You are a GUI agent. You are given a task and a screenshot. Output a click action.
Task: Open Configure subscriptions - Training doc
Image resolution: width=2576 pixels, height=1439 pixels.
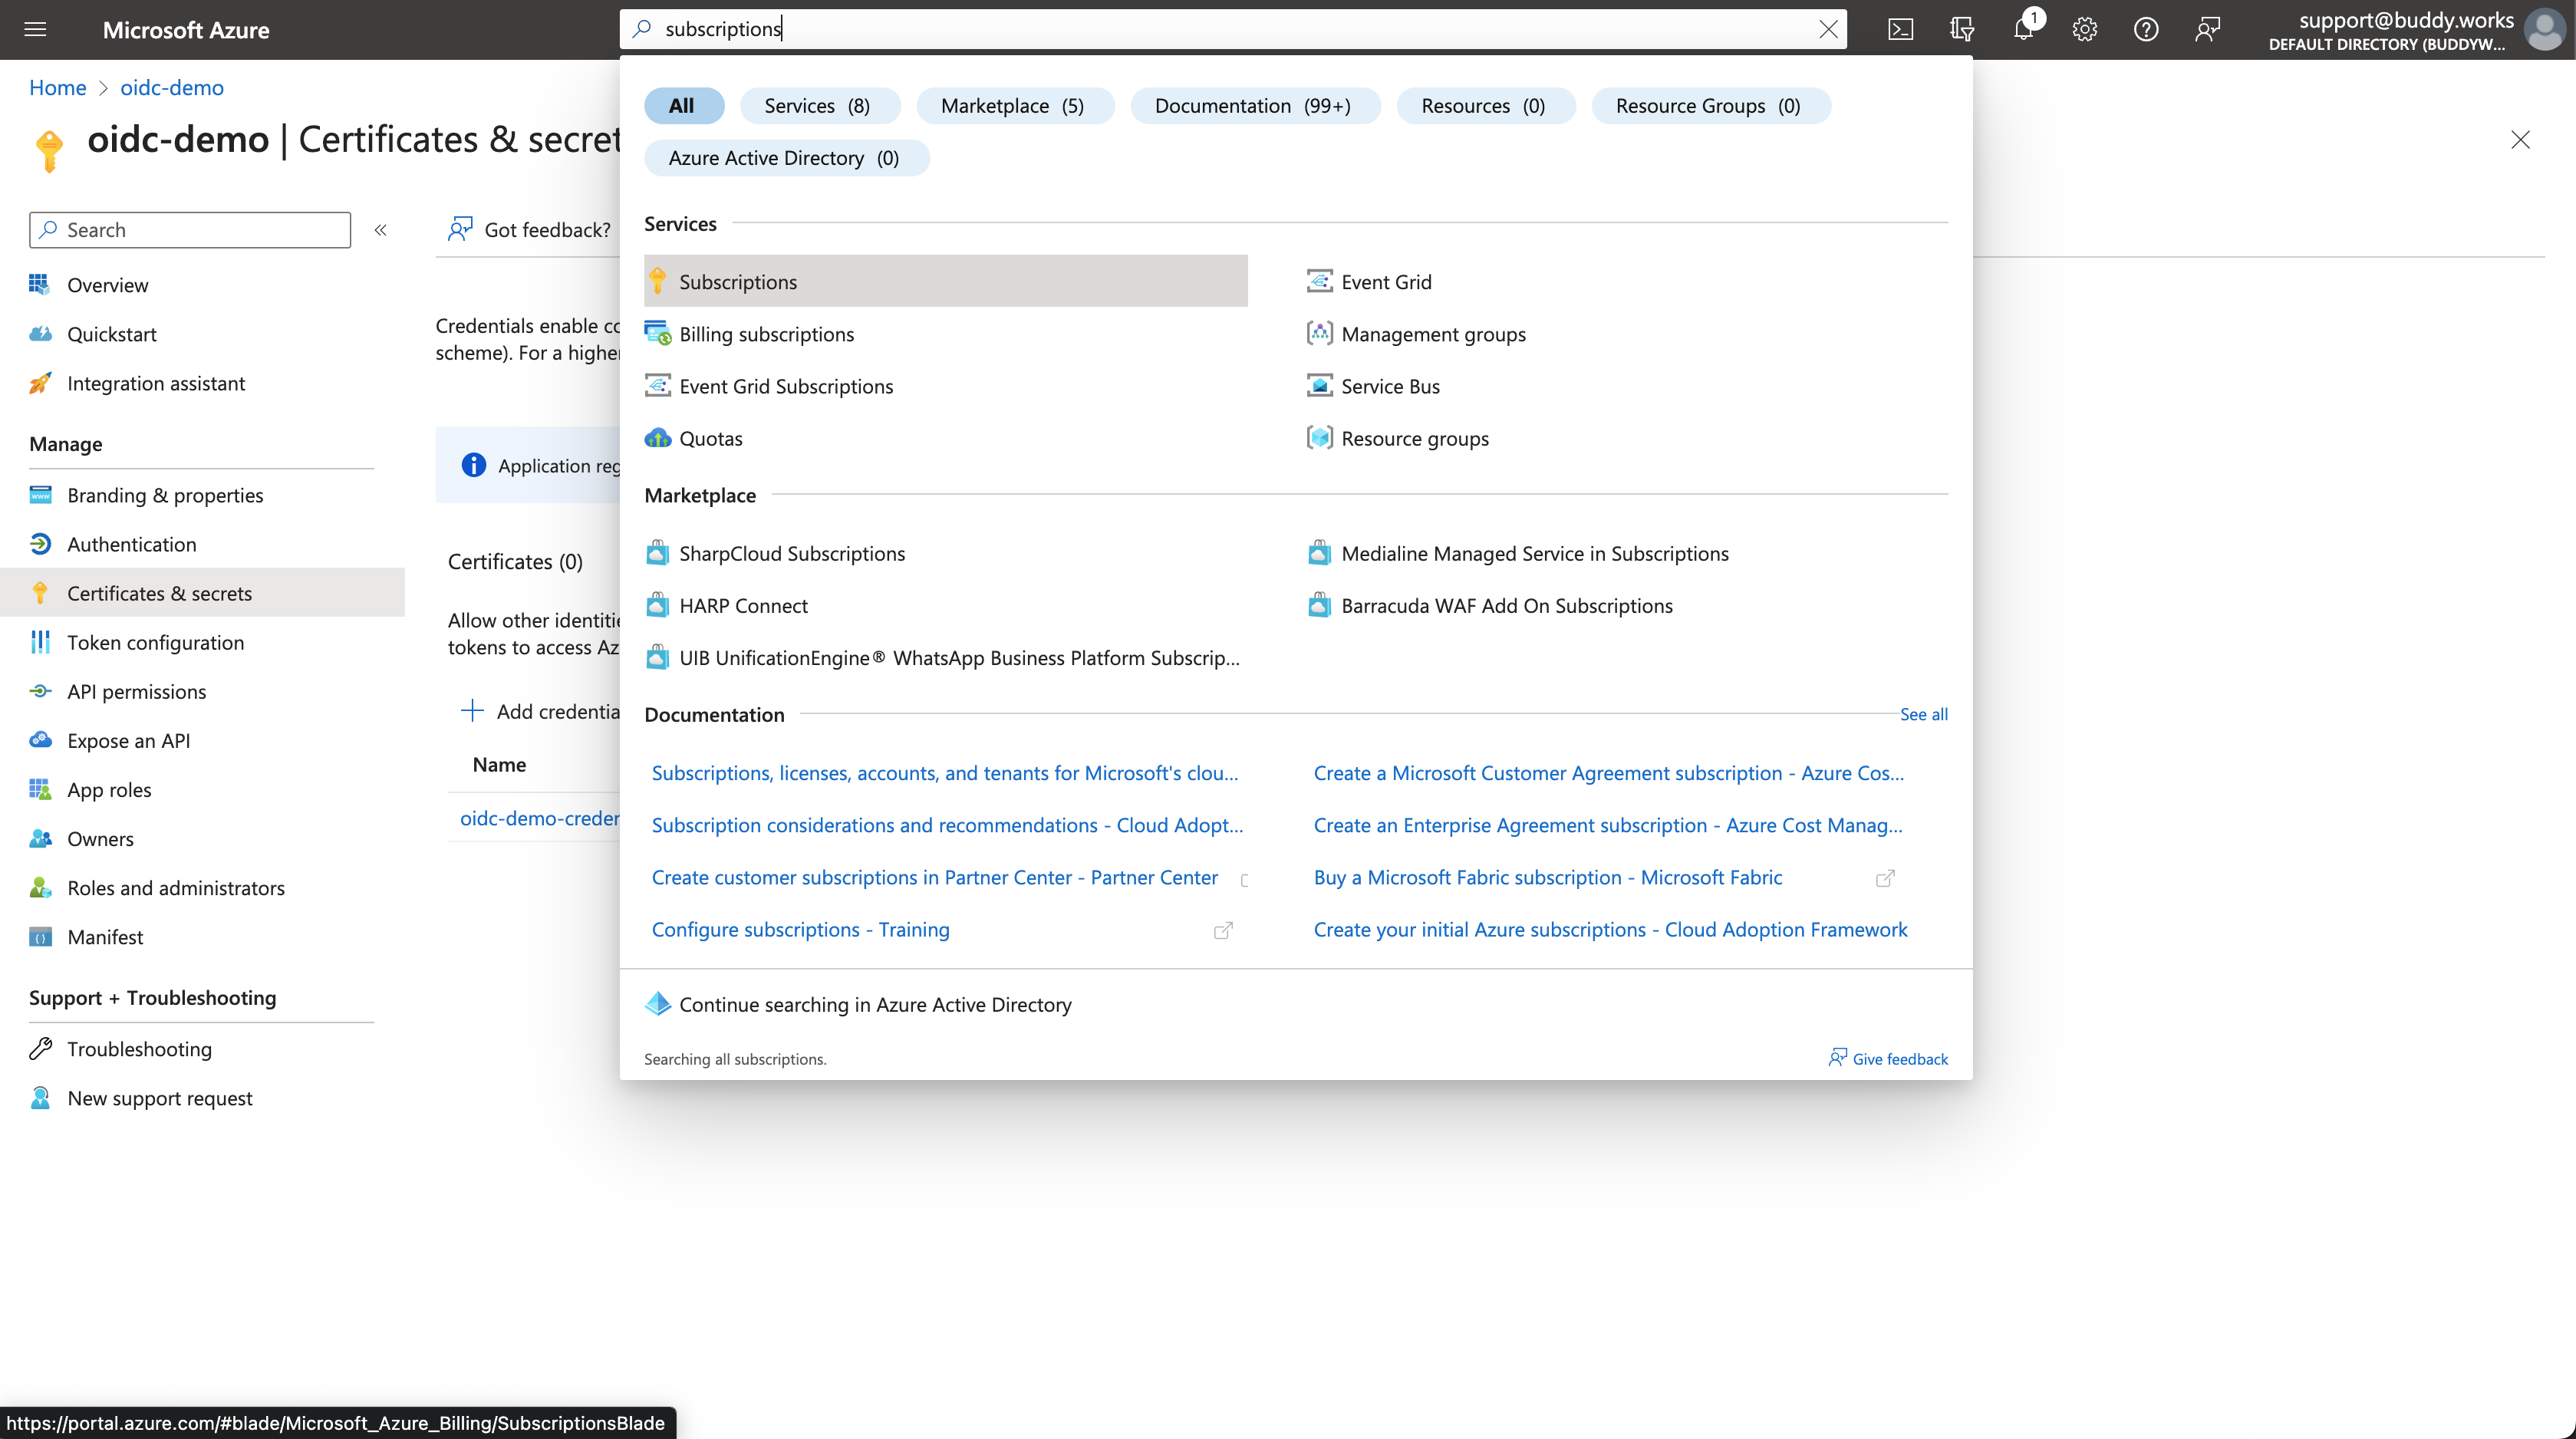(x=800, y=929)
